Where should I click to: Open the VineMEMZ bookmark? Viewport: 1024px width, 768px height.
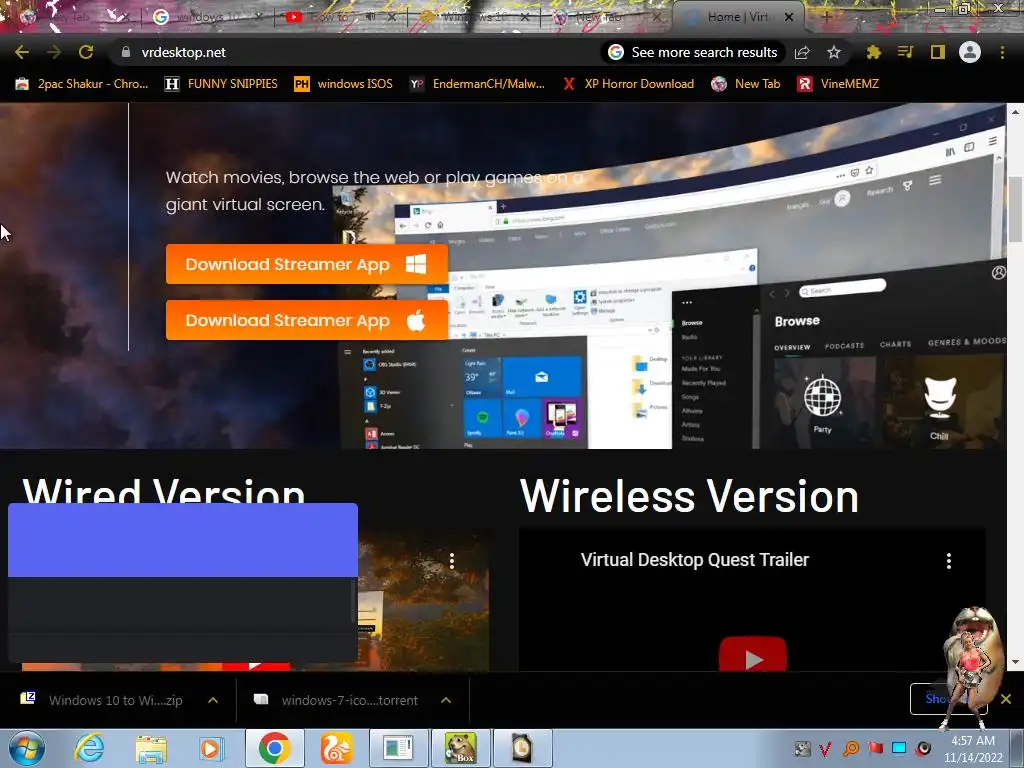tap(839, 84)
